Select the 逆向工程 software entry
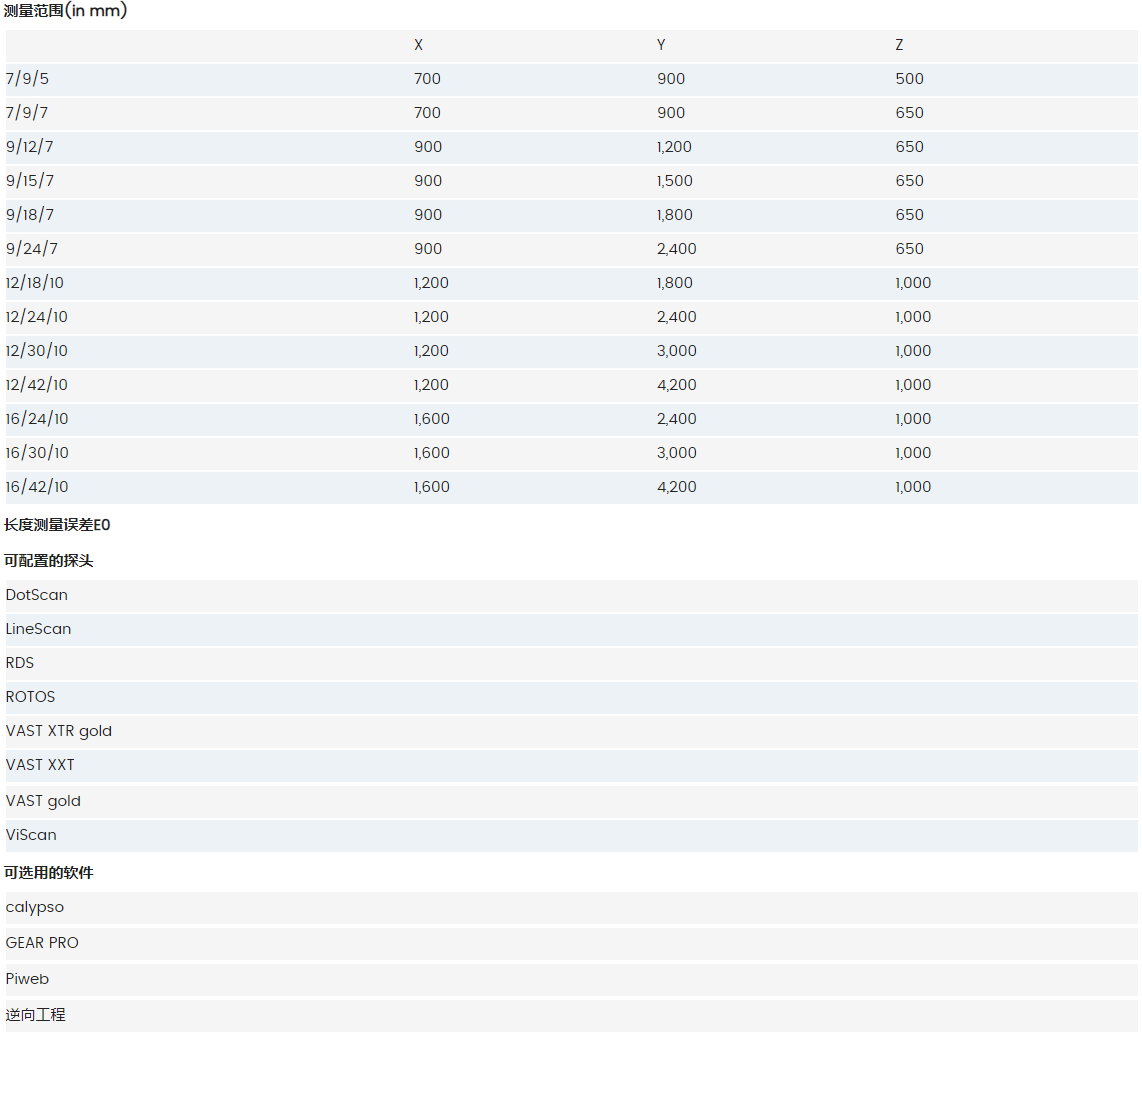 36,1015
